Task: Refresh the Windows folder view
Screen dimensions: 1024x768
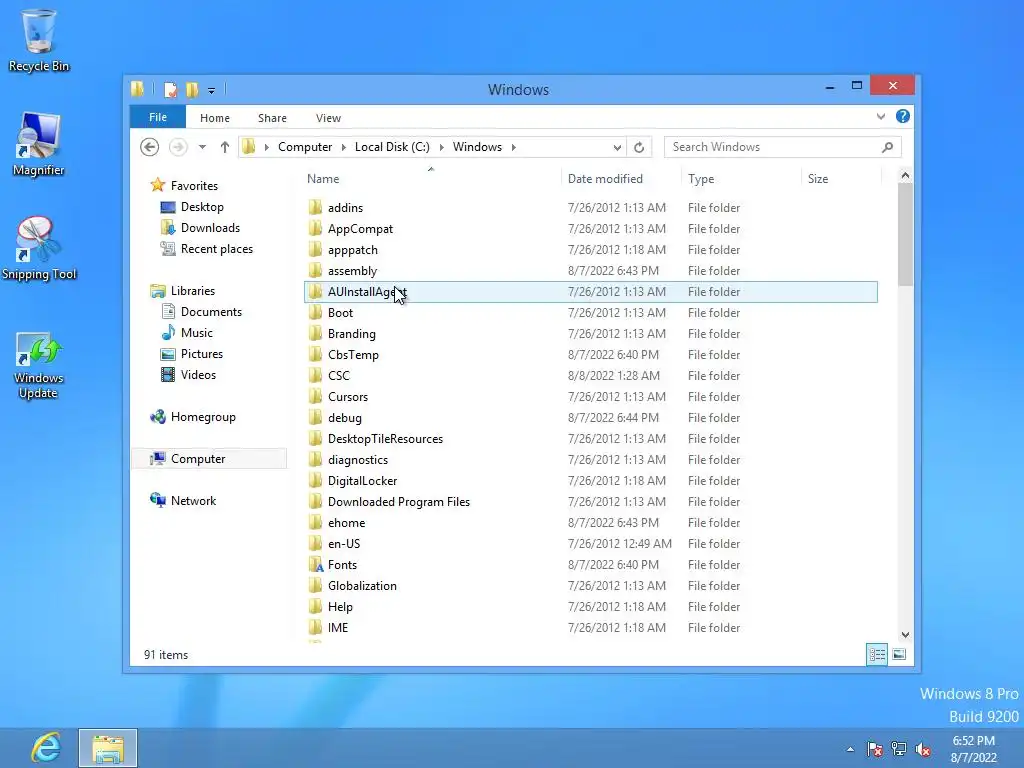Action: pos(639,148)
